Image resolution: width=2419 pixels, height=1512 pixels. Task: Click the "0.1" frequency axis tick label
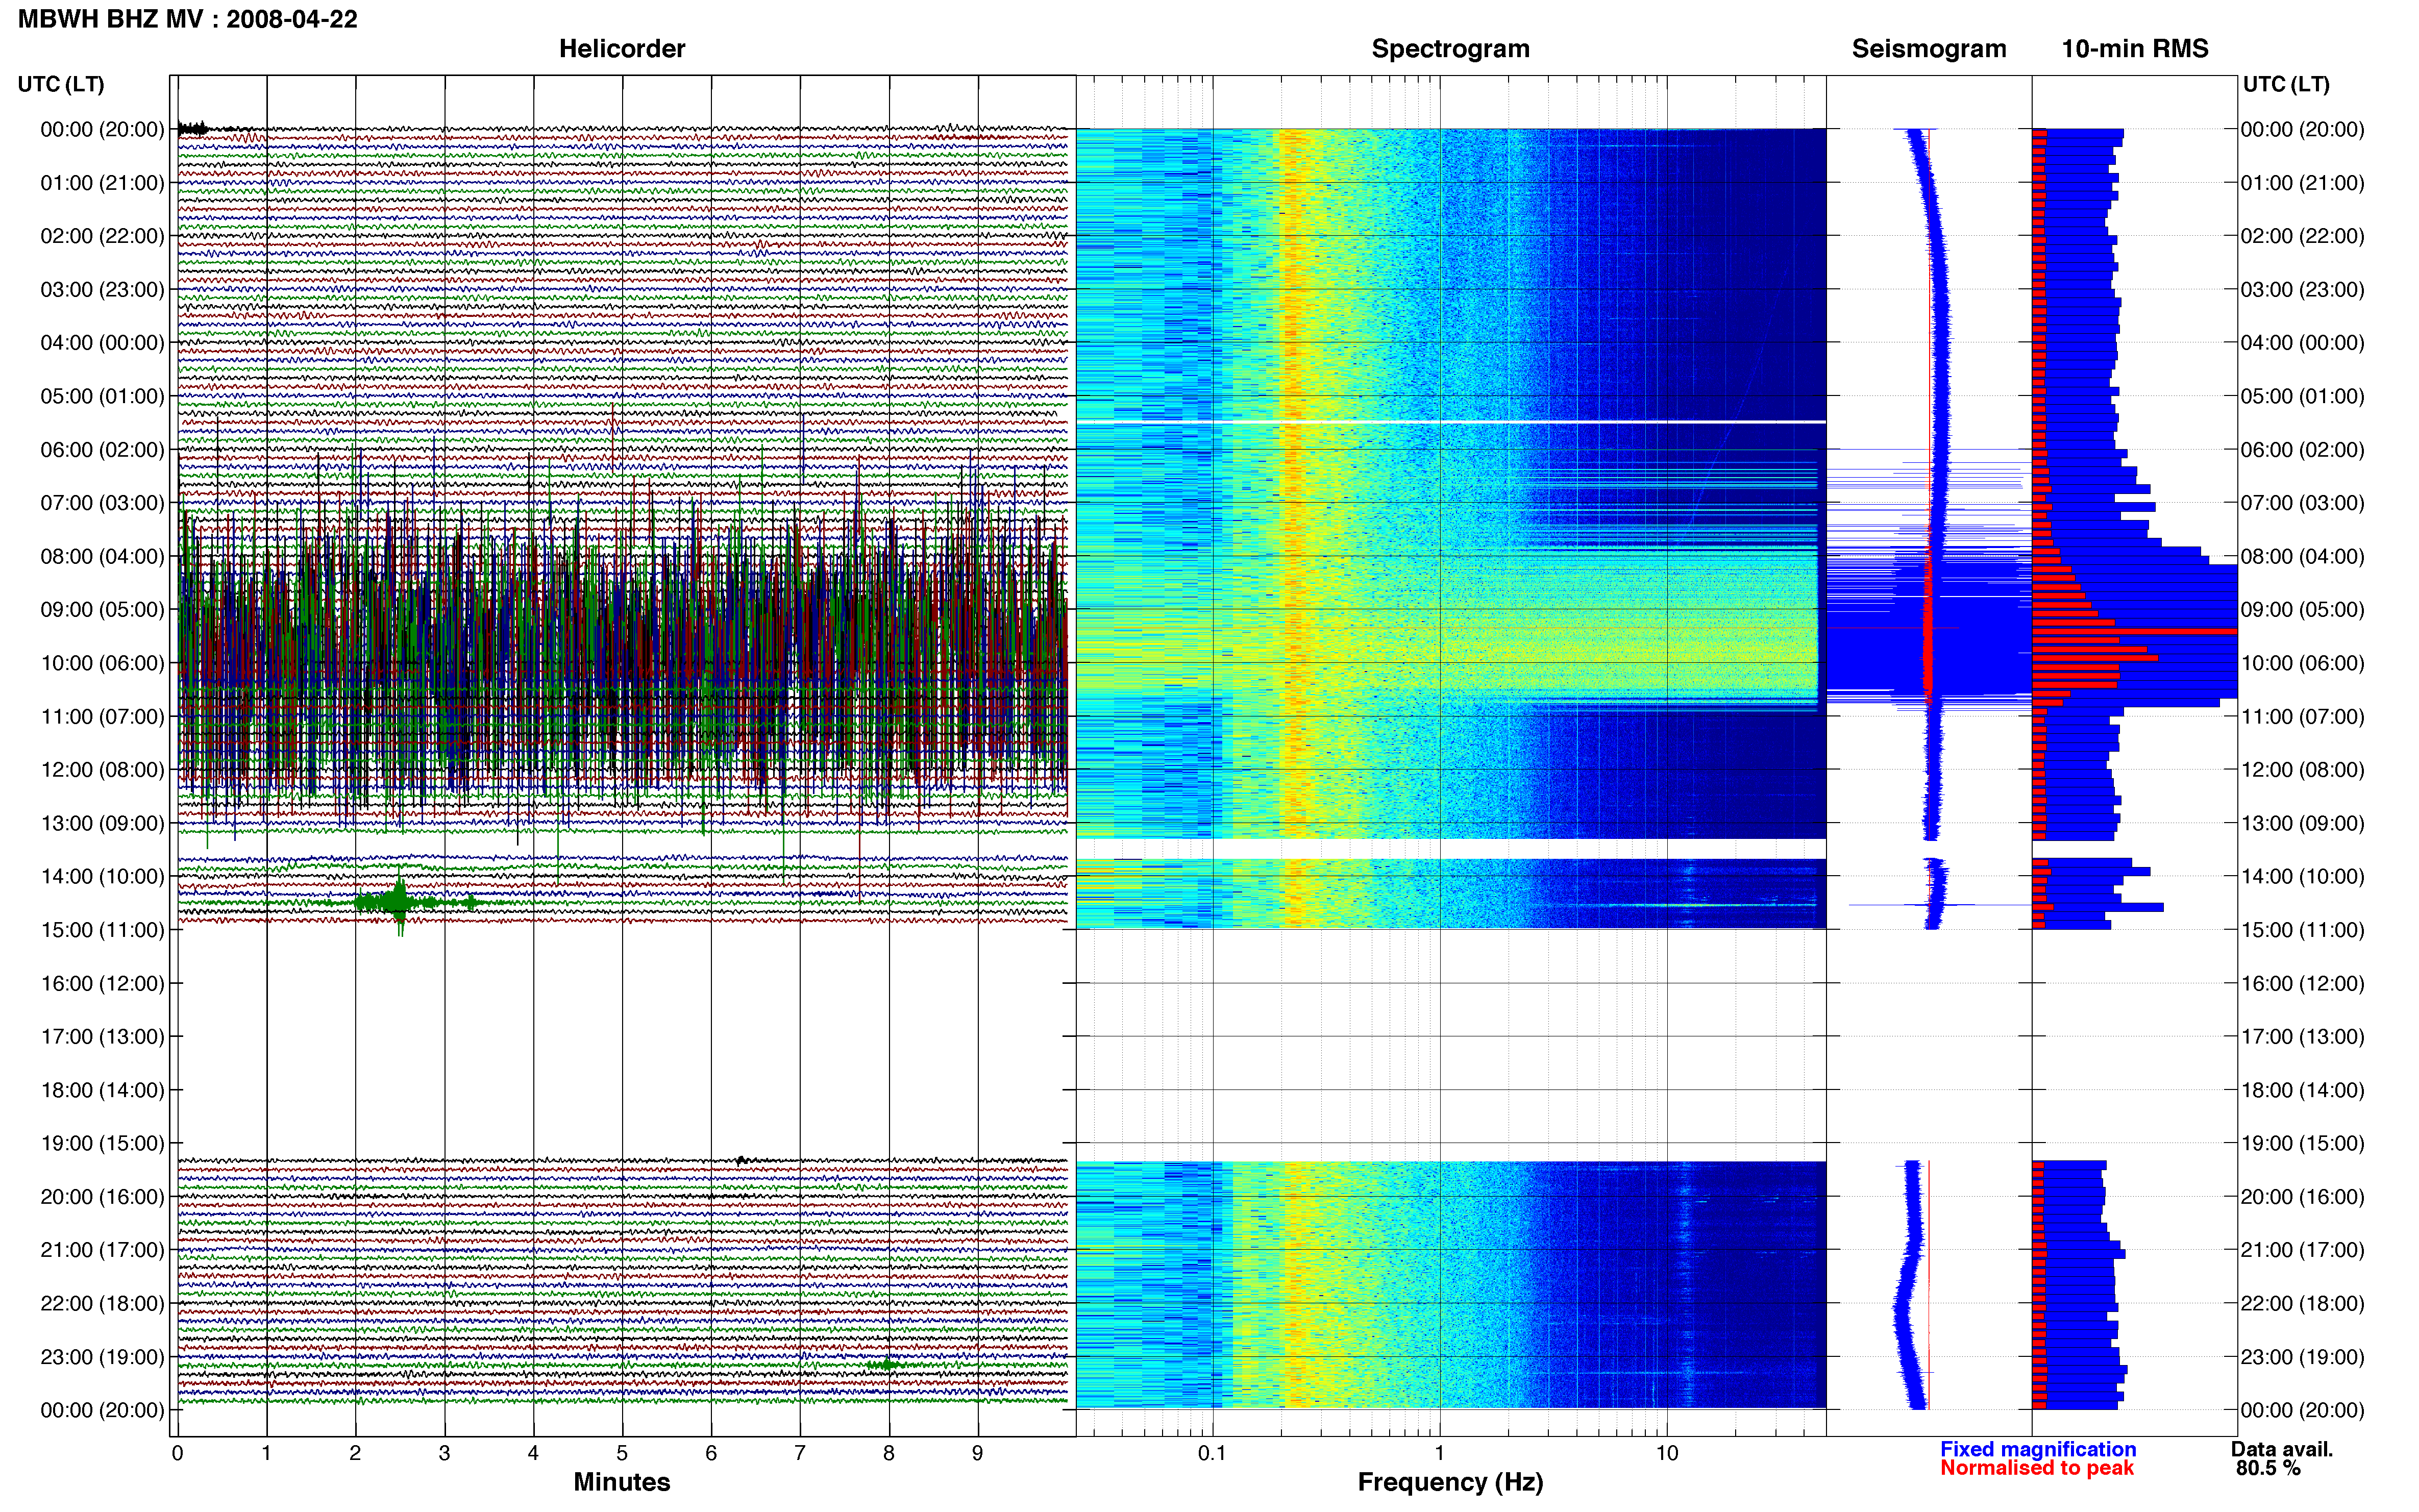(1212, 1453)
